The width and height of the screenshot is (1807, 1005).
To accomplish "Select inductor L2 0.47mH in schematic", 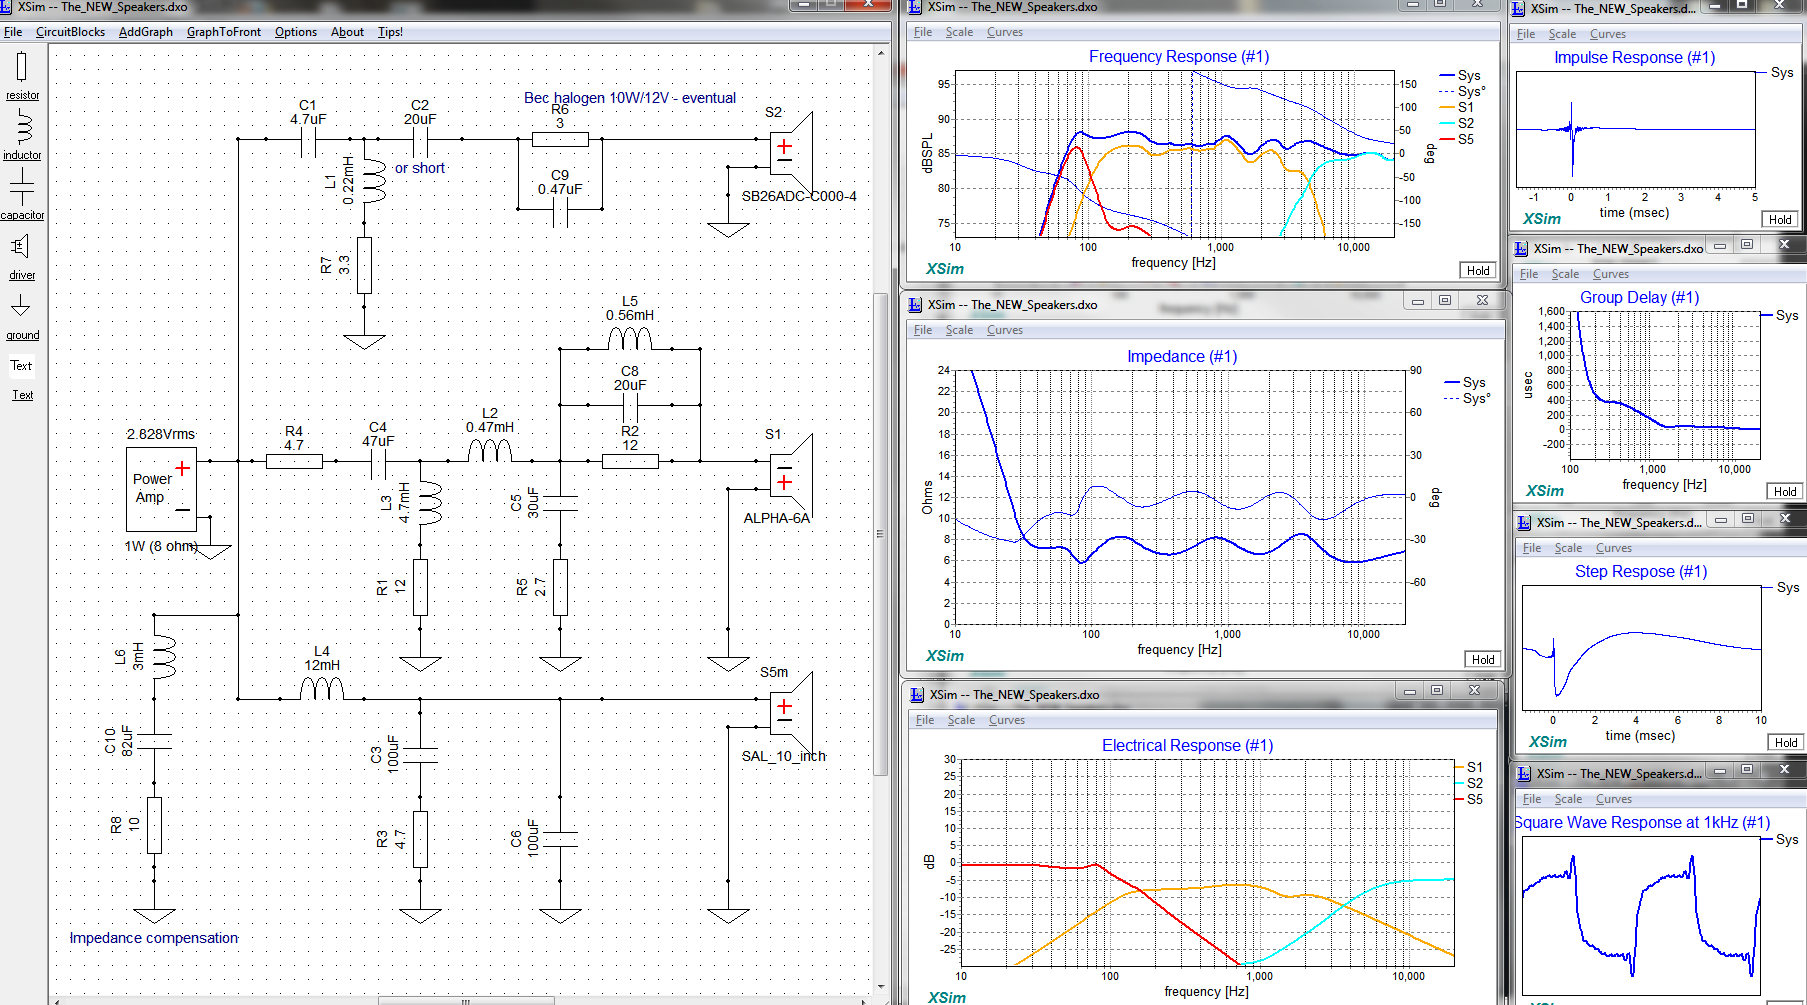I will click(x=490, y=450).
